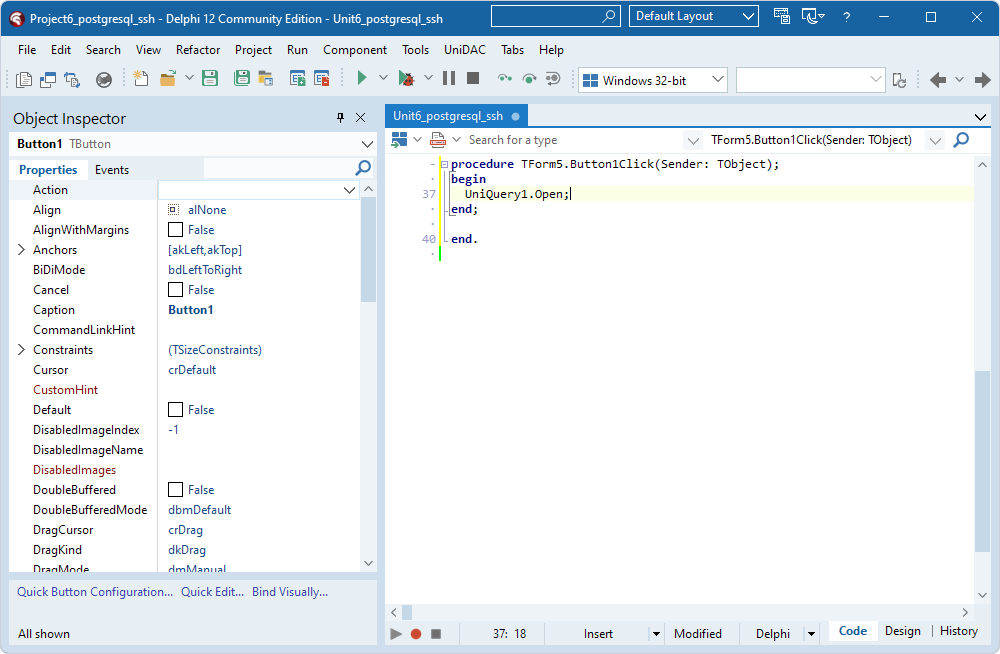
Task: Run the project with the green Run button
Action: click(361, 77)
